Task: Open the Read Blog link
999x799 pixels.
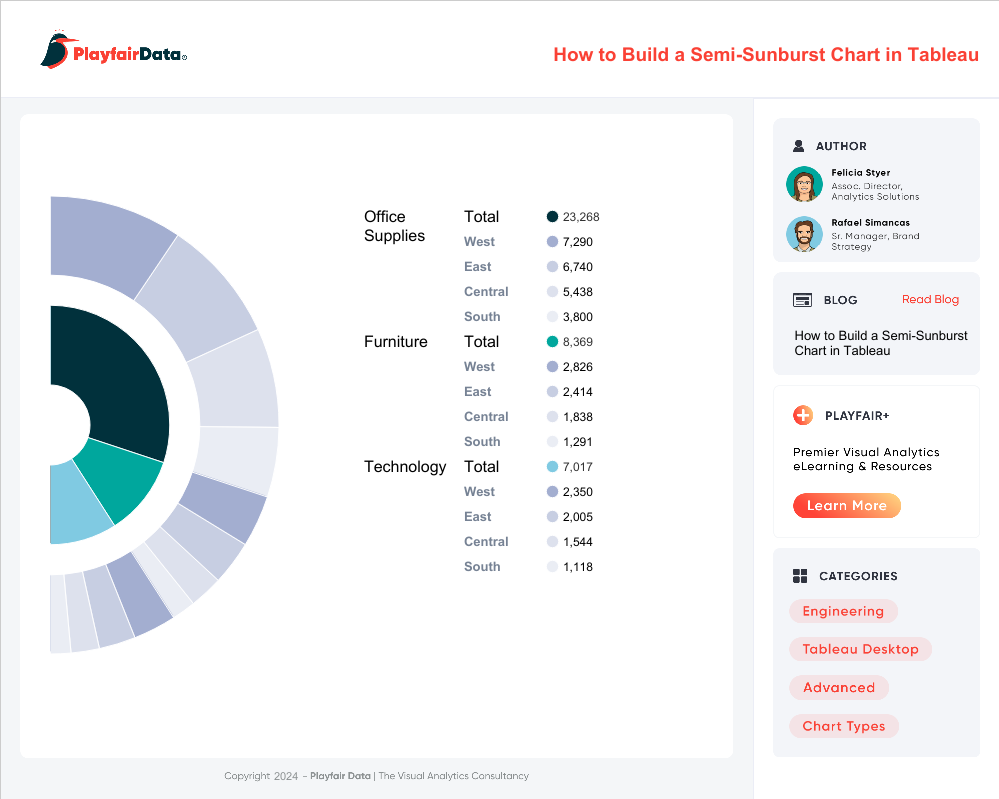Action: 930,300
